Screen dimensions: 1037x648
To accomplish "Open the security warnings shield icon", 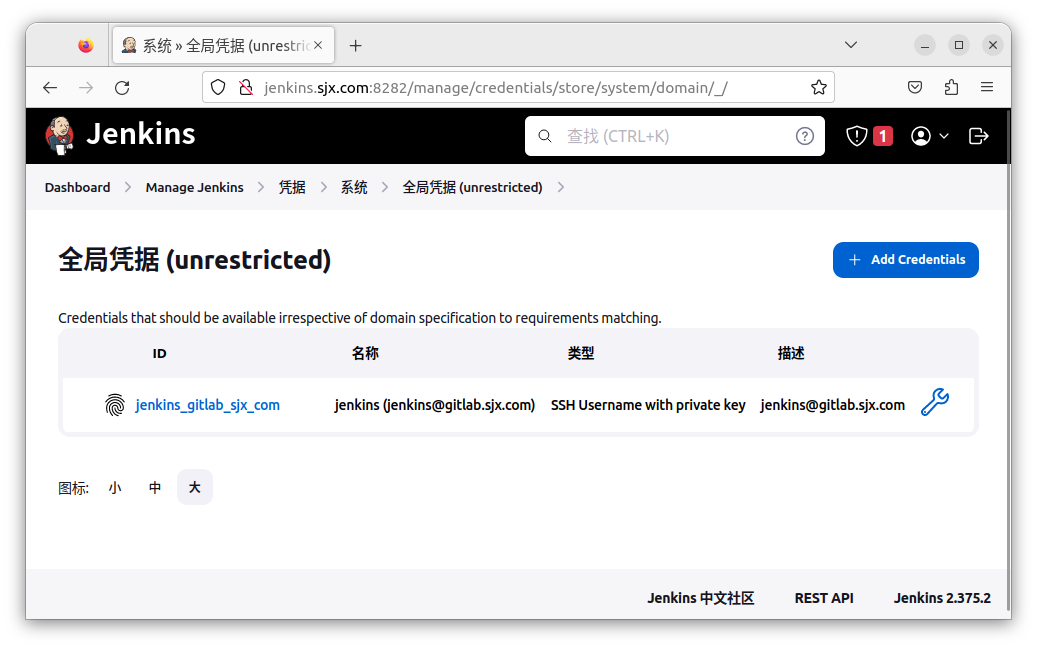I will point(857,136).
